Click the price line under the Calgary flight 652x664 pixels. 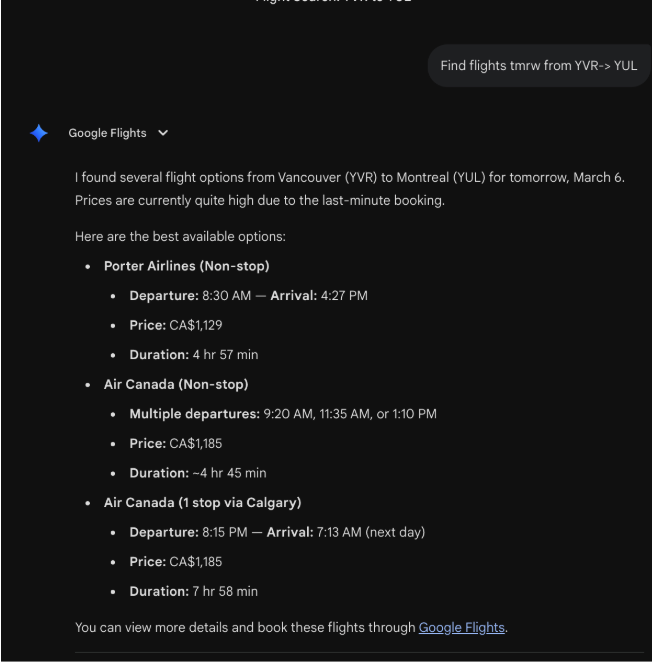pos(176,562)
